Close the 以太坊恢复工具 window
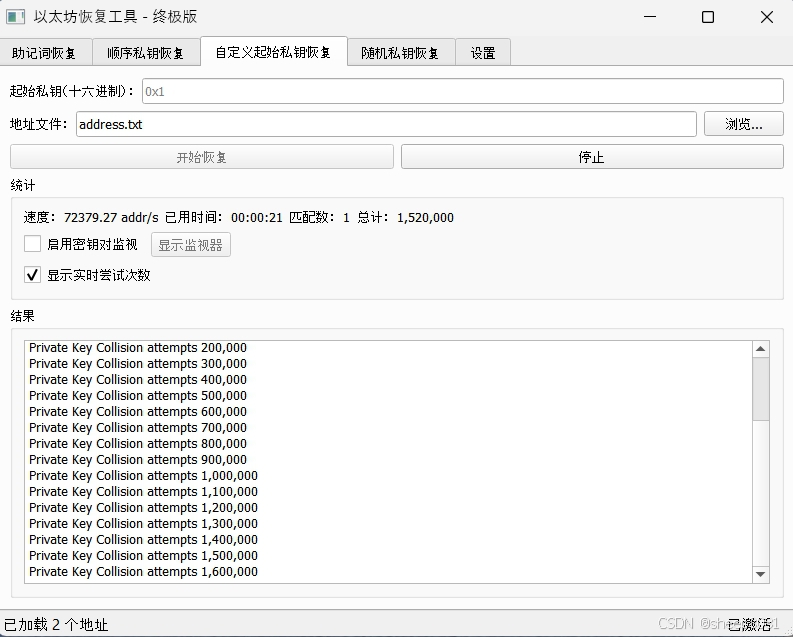Image resolution: width=793 pixels, height=637 pixels. (767, 17)
